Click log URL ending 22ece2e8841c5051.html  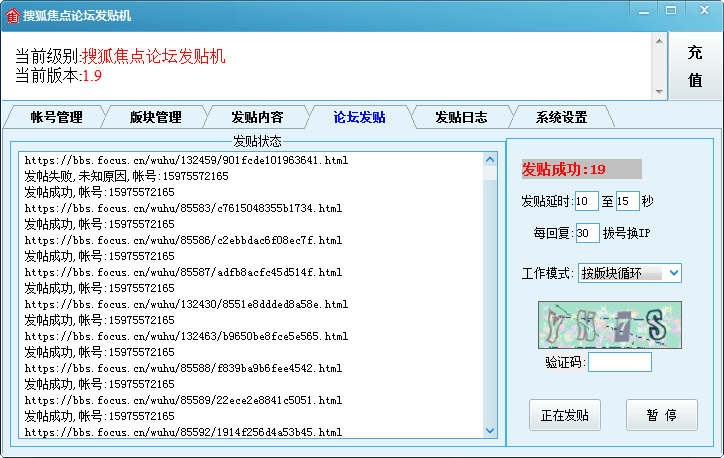[183, 400]
